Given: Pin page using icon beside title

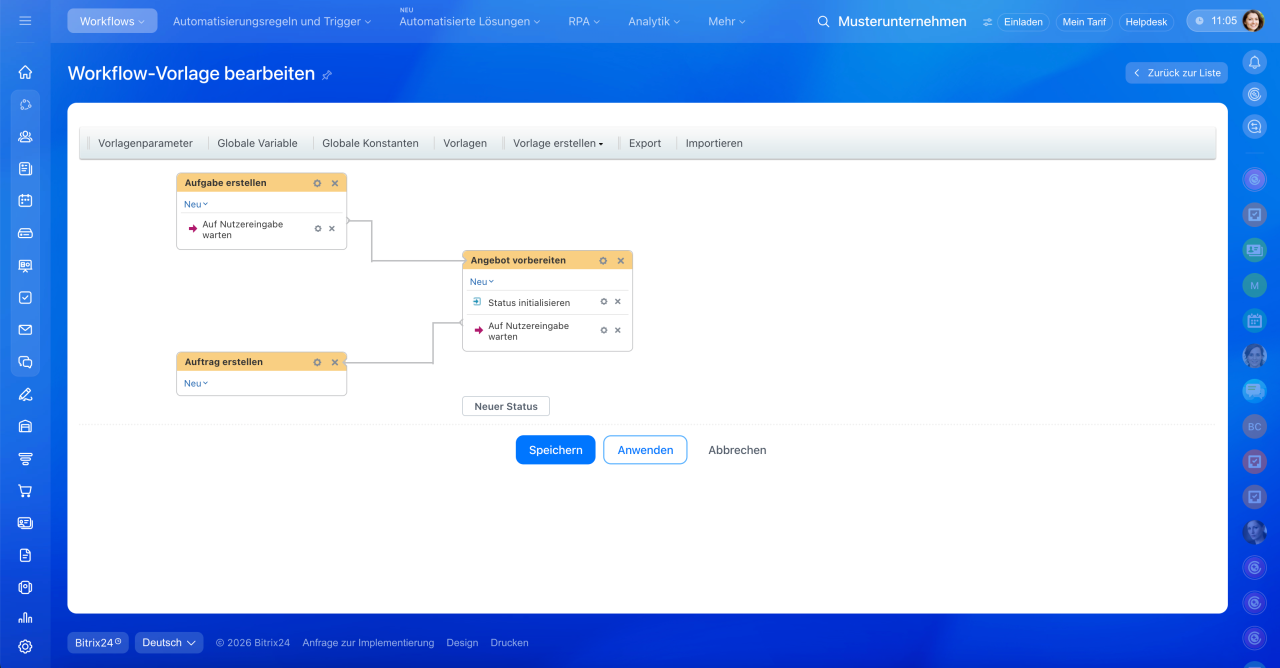Looking at the screenshot, I should [327, 75].
